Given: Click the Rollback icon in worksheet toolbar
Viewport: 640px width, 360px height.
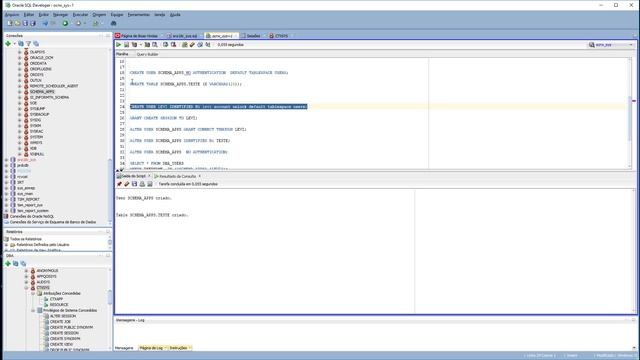Looking at the screenshot, I should pyautogui.click(x=173, y=45).
